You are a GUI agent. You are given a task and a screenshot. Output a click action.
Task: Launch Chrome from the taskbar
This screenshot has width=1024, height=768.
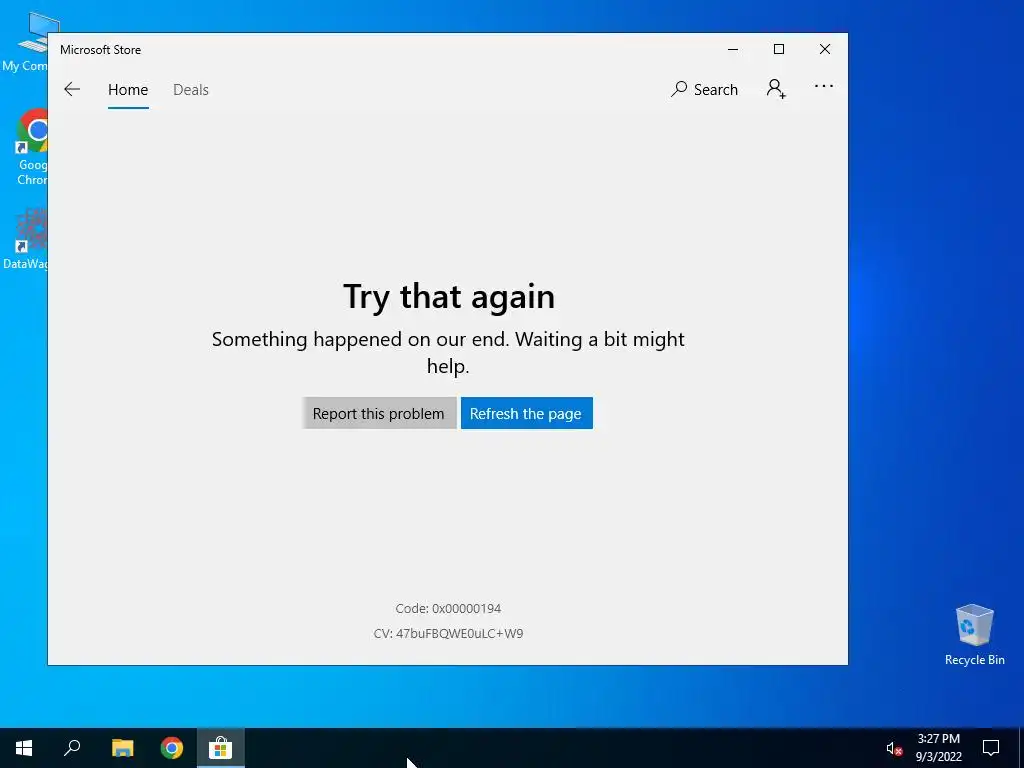pos(172,748)
